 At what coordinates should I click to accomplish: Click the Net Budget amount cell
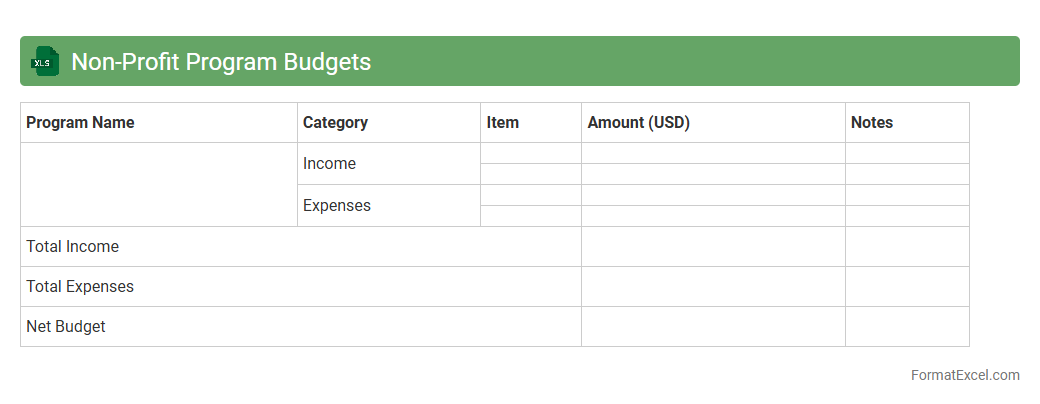(713, 327)
